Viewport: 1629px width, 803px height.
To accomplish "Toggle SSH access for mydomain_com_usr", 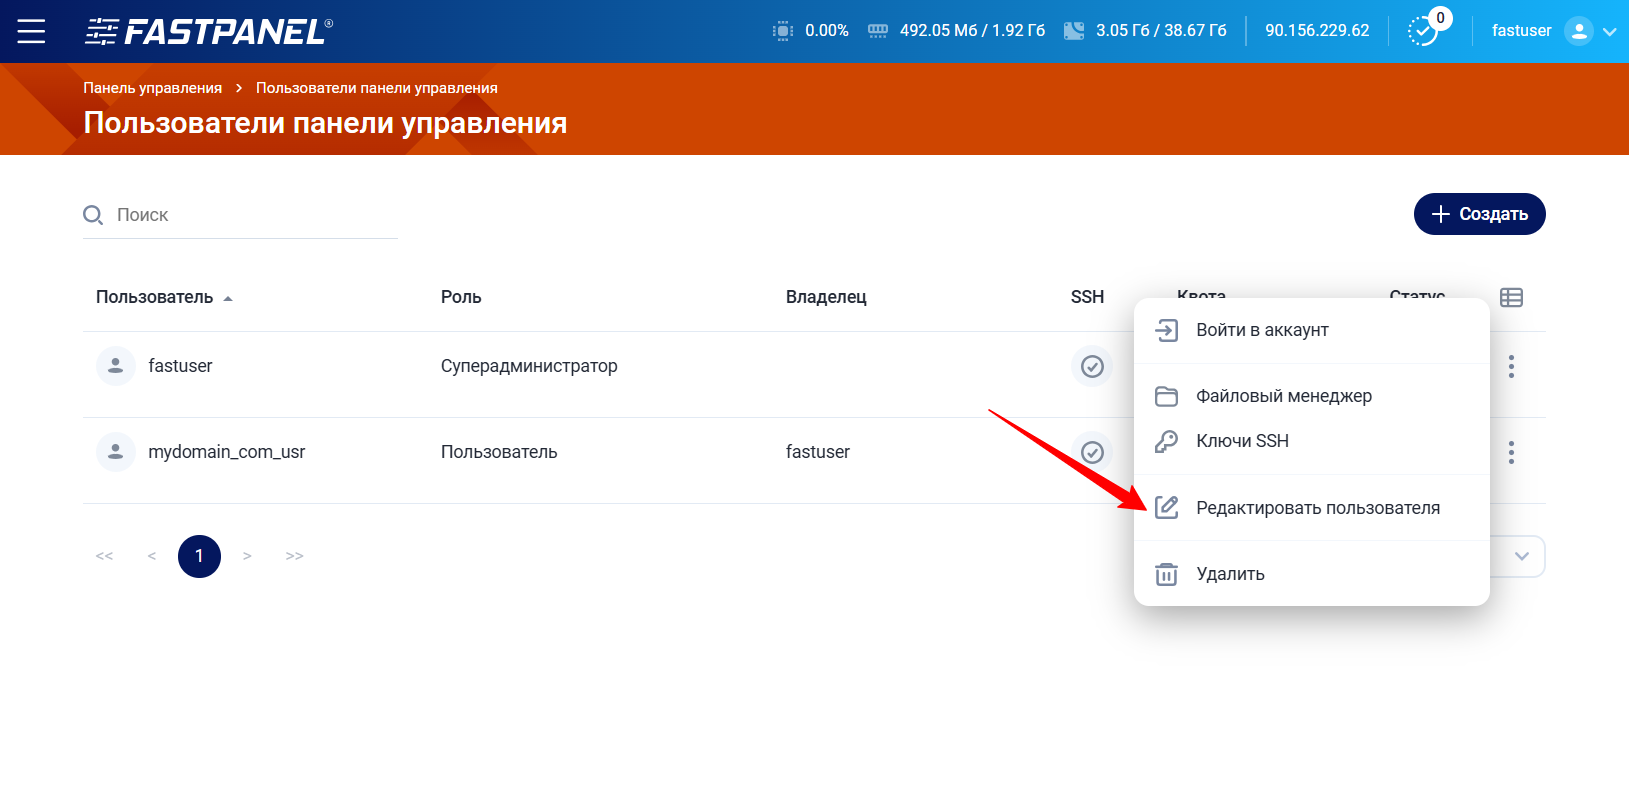I will 1092,453.
